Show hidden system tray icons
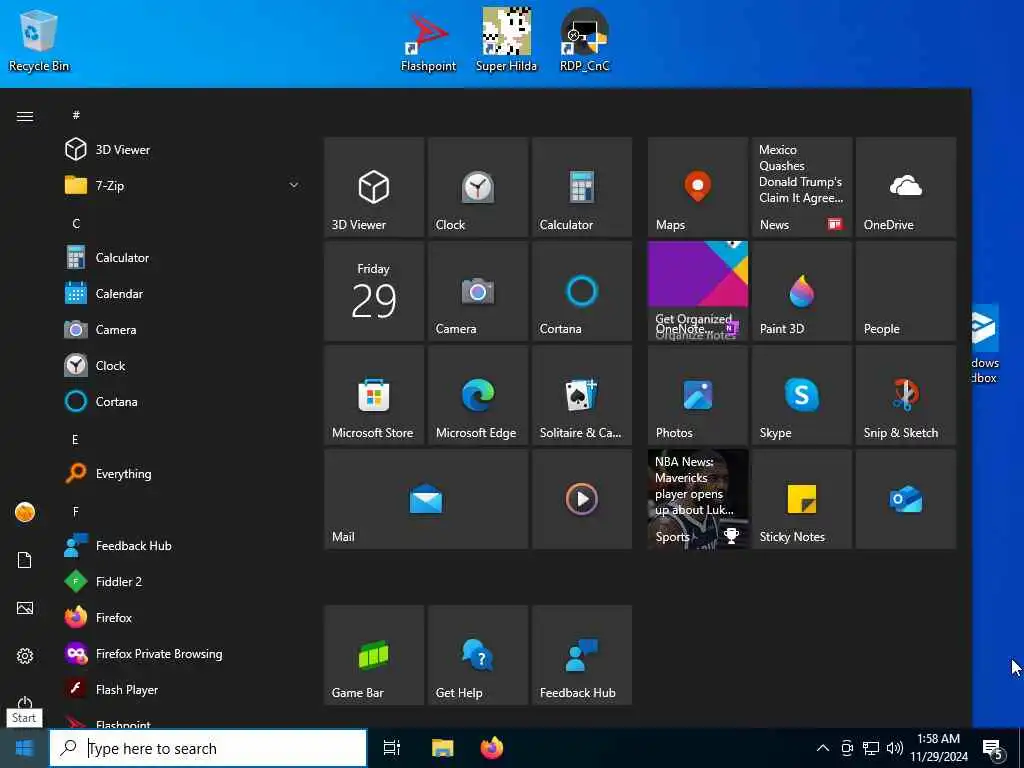 823,748
